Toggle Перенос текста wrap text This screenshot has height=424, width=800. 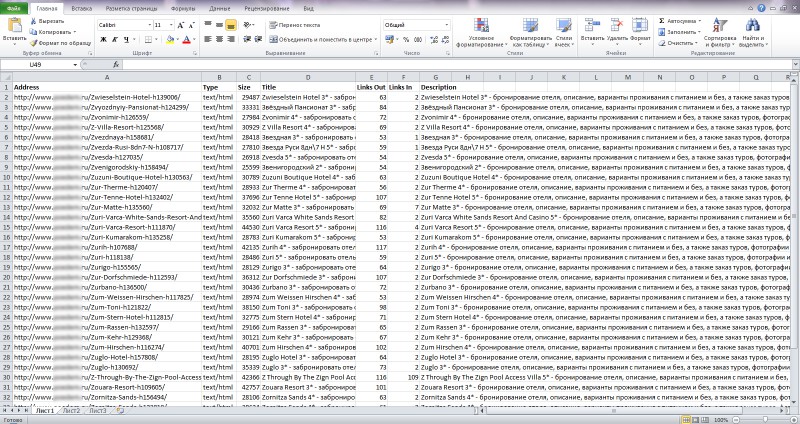[294, 24]
